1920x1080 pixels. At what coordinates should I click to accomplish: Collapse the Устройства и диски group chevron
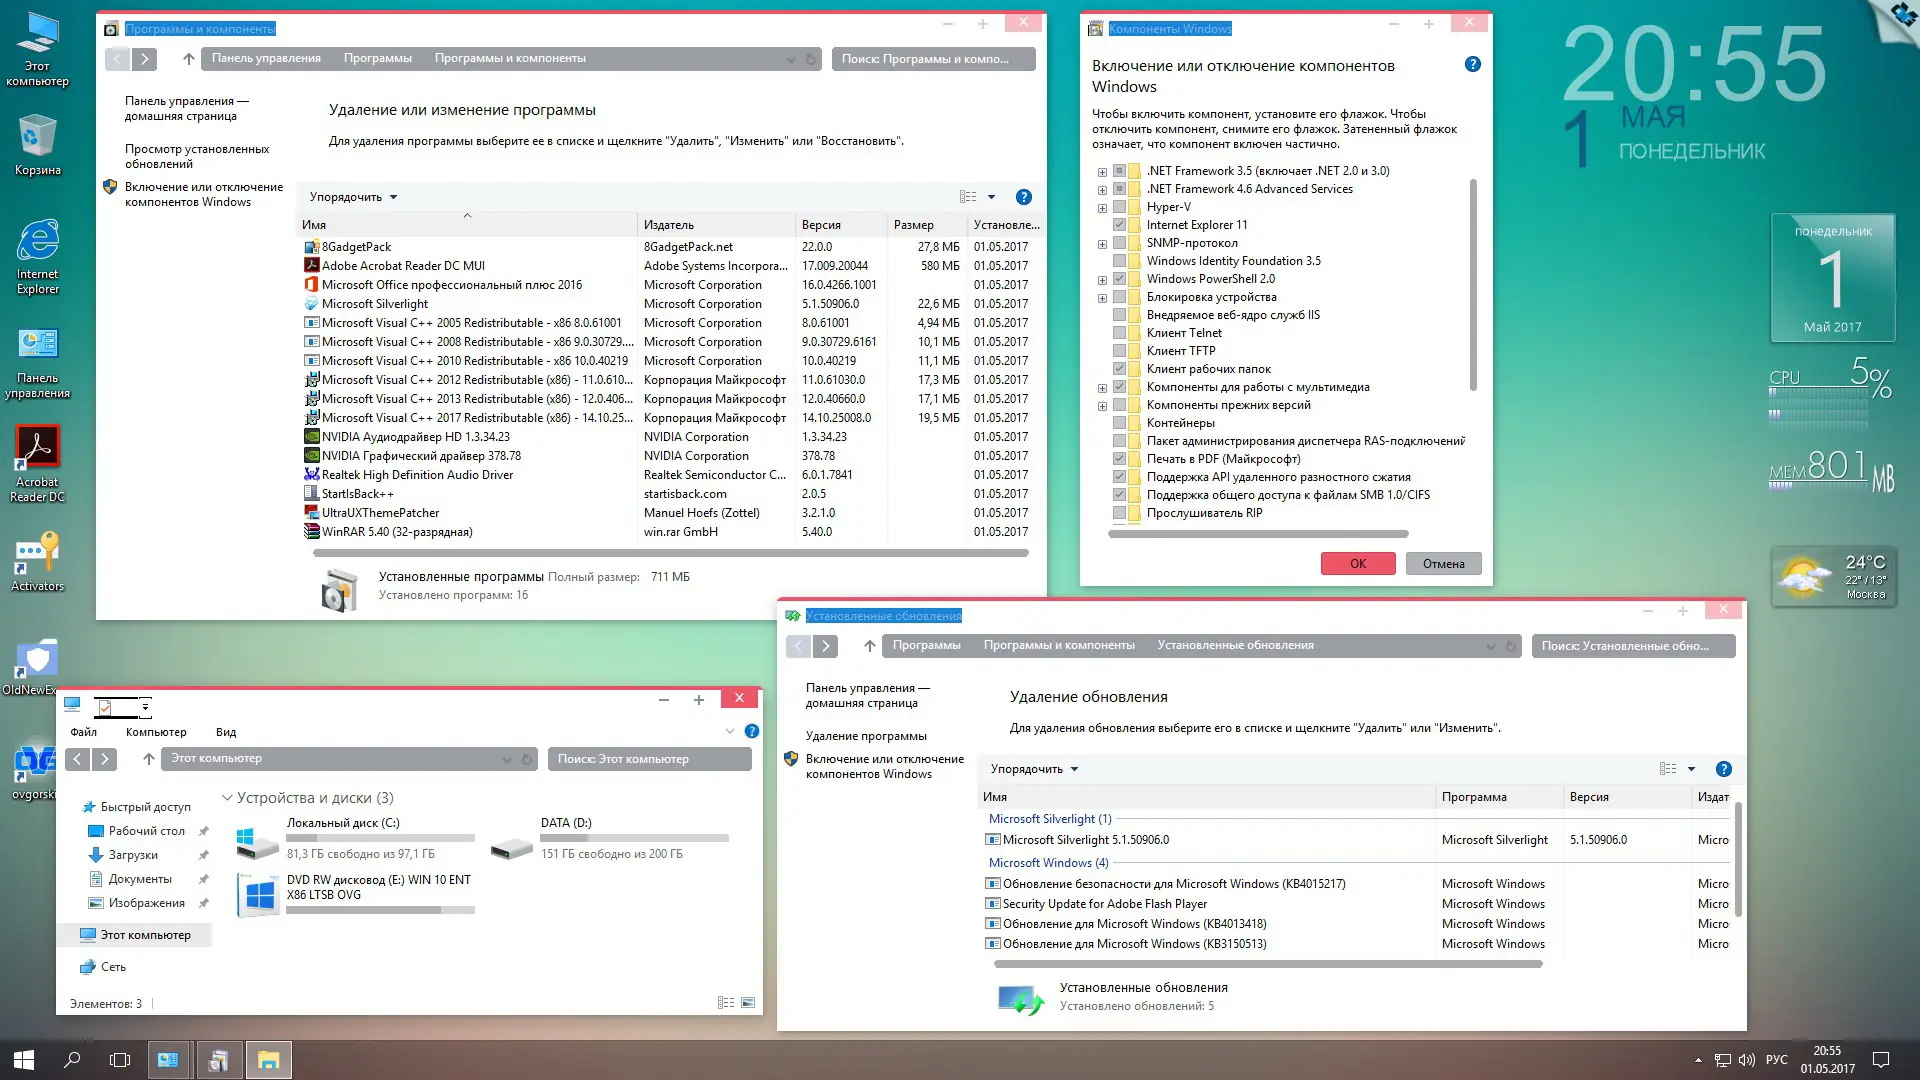pyautogui.click(x=227, y=798)
